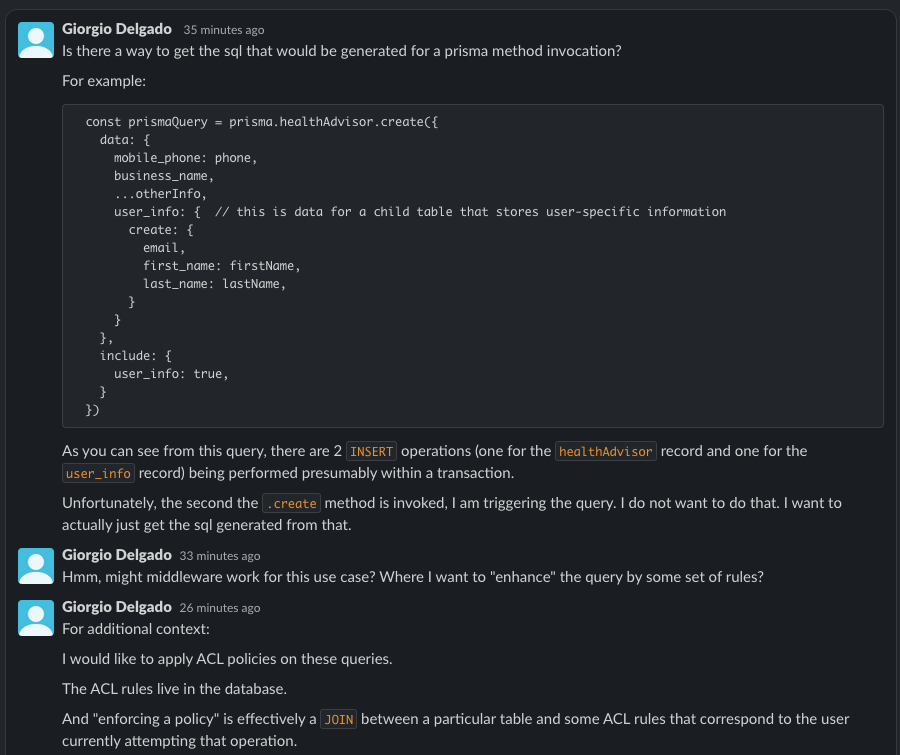
Task: Click Giorgio Delgado's name on the third message
Action: tap(117, 606)
